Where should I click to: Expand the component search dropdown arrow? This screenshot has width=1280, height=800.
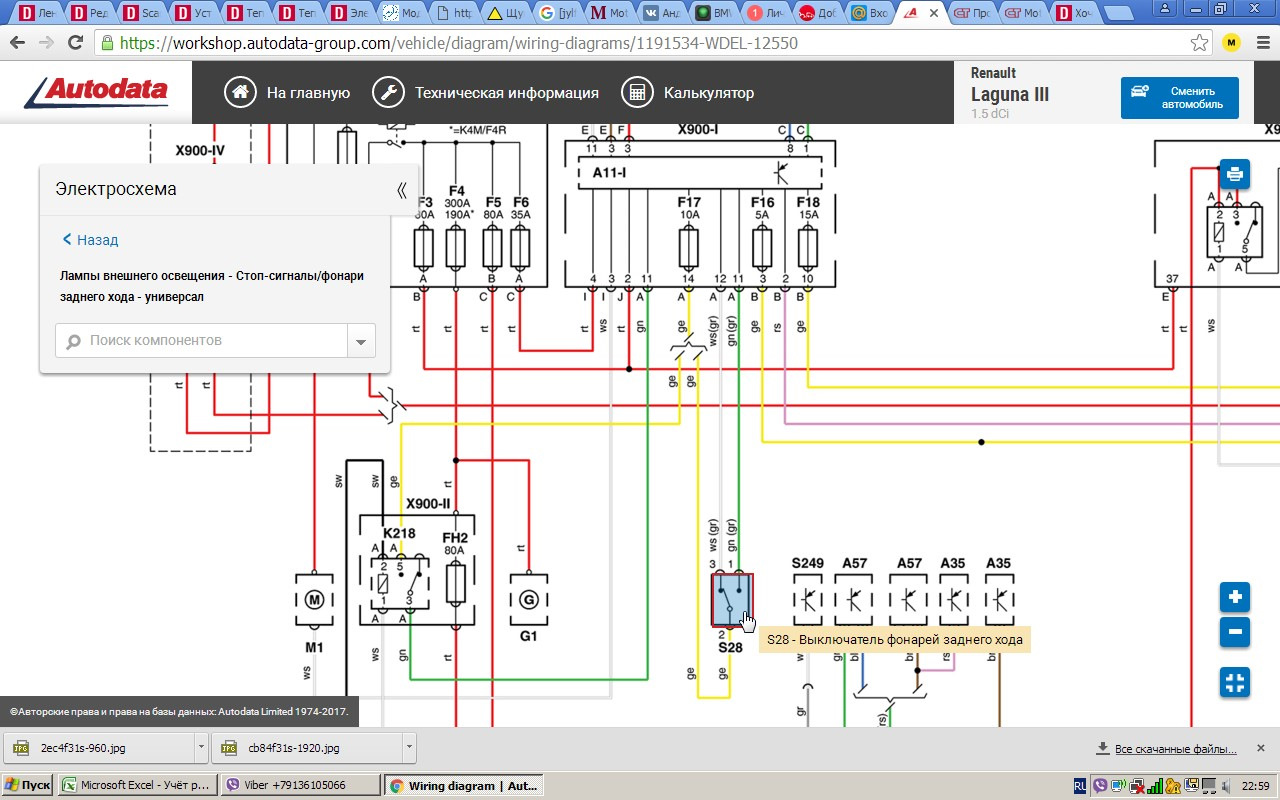(361, 341)
